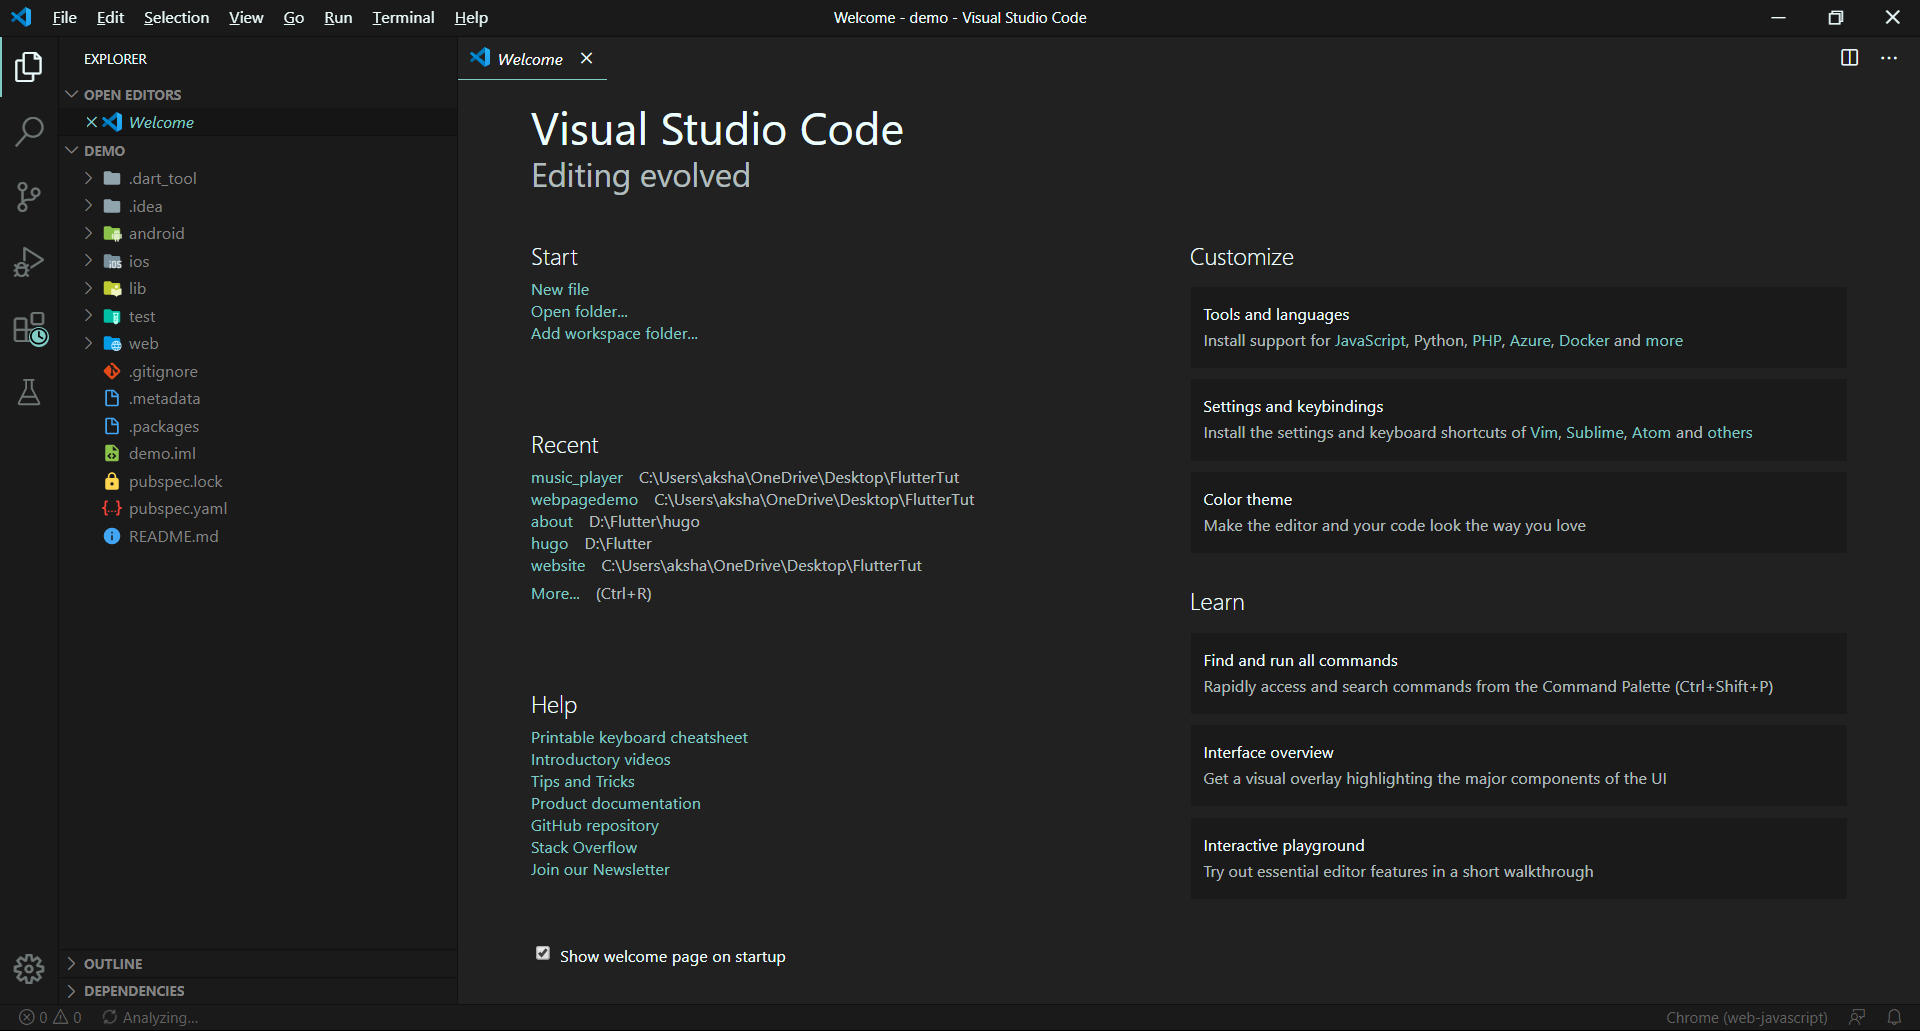
Task: Click the notifications bell icon
Action: (x=1894, y=1017)
